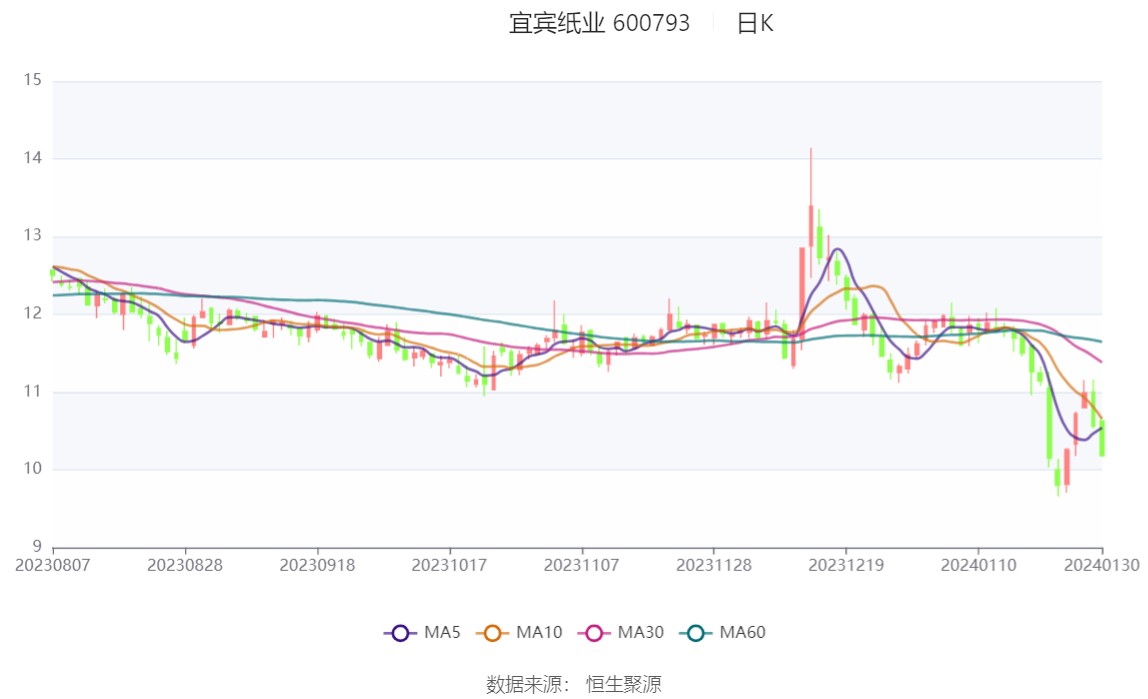This screenshot has width=1148, height=699.
Task: Click the y-axis value 14
Action: (x=32, y=158)
